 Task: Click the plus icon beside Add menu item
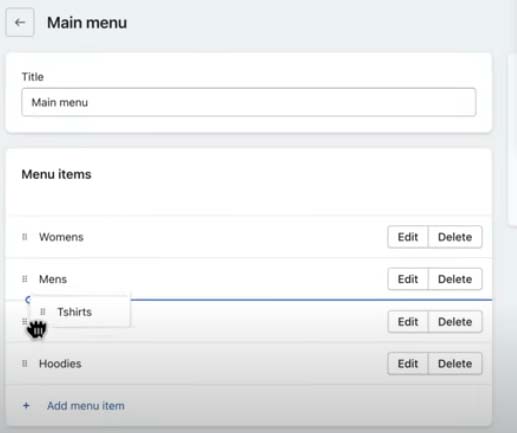coord(26,406)
